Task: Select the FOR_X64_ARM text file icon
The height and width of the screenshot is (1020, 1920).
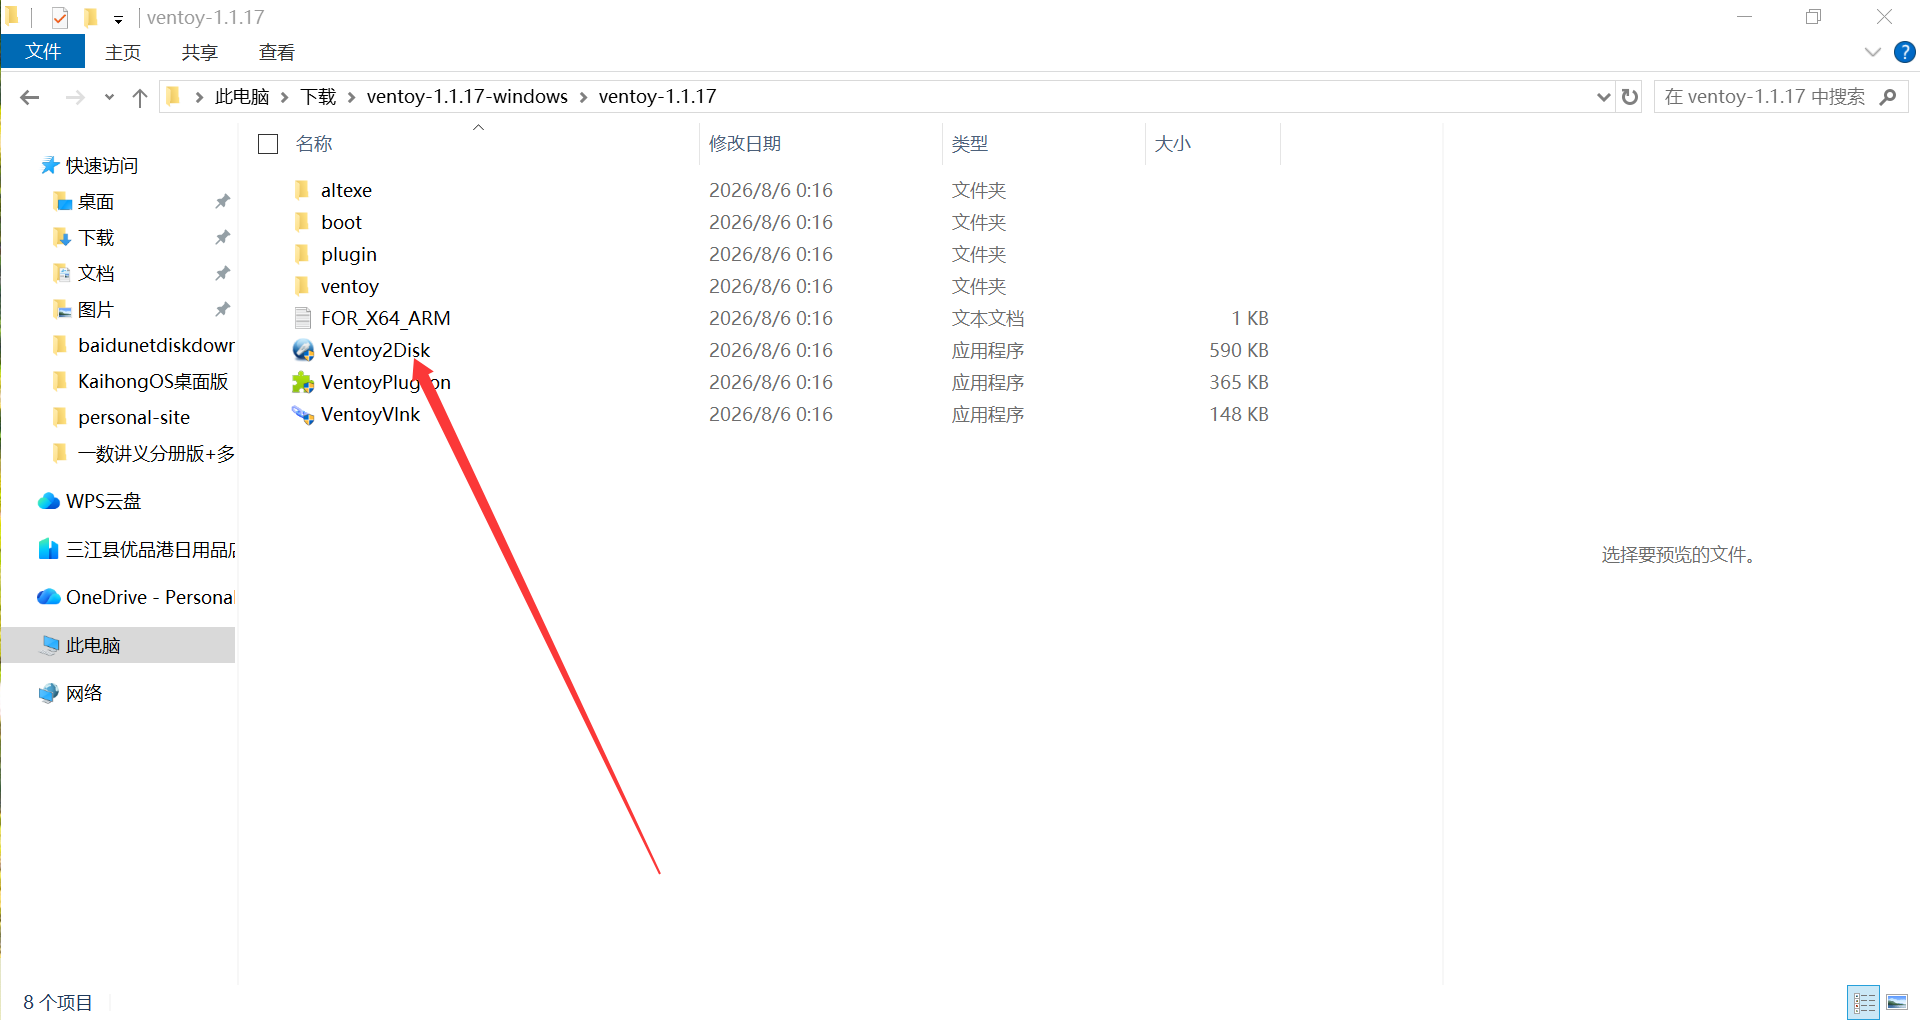Action: coord(303,318)
